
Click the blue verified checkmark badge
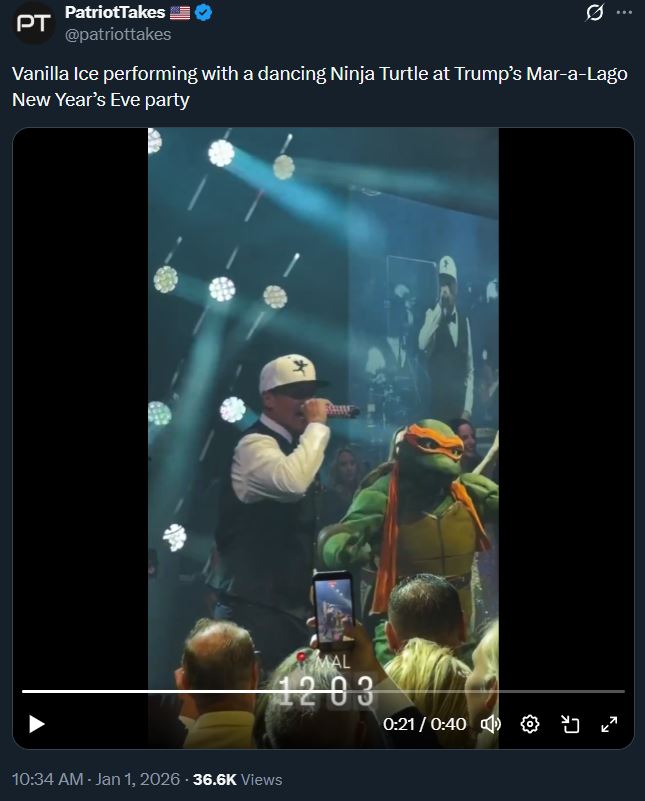[203, 13]
